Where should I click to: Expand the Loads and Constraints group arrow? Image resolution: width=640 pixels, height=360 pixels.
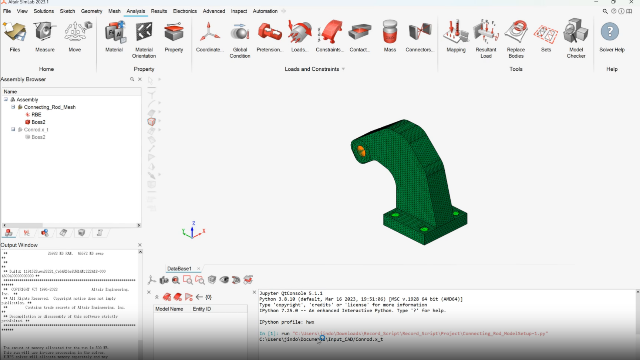tap(343, 69)
